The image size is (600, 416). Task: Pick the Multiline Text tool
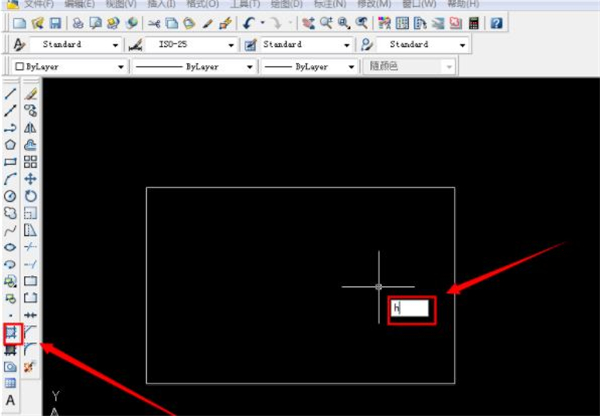click(x=10, y=400)
